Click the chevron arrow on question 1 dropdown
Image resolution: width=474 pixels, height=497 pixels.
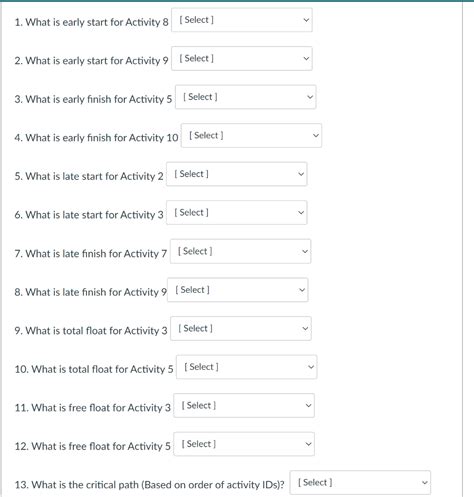coord(306,20)
